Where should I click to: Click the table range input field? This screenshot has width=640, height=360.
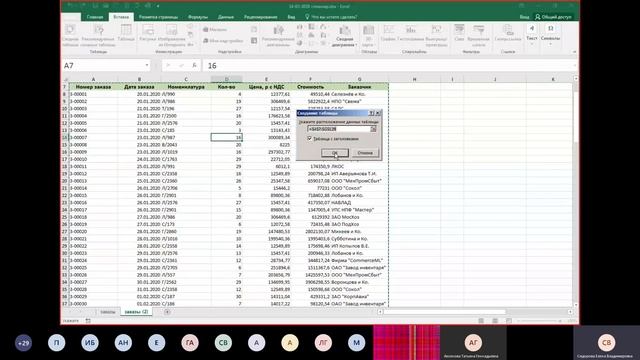(339, 129)
